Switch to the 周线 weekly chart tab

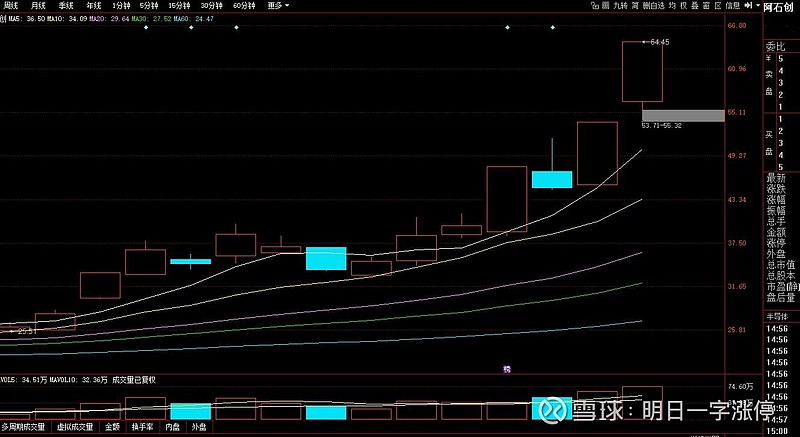coord(10,6)
